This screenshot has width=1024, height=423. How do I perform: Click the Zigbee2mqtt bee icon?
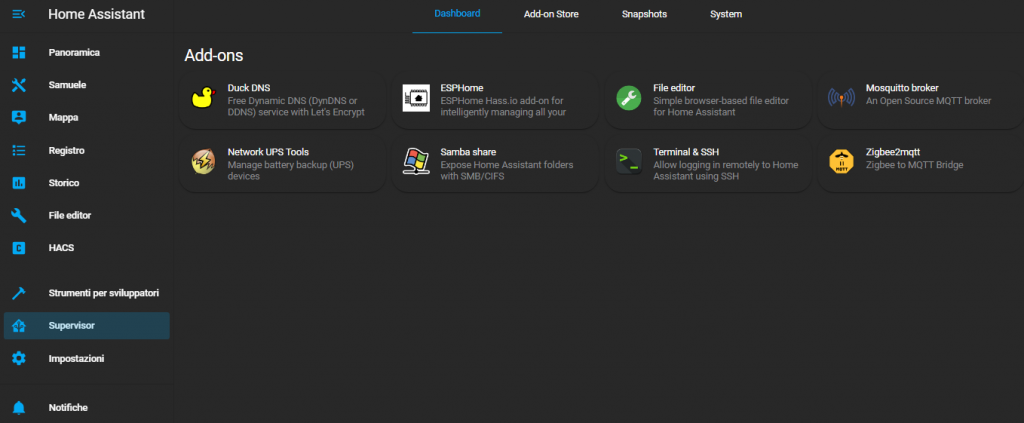841,162
